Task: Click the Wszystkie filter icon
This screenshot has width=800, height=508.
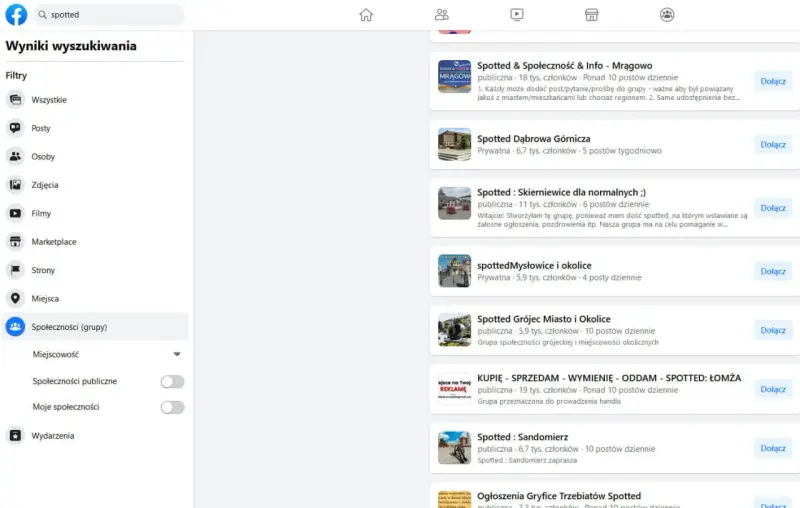Action: pyautogui.click(x=15, y=99)
